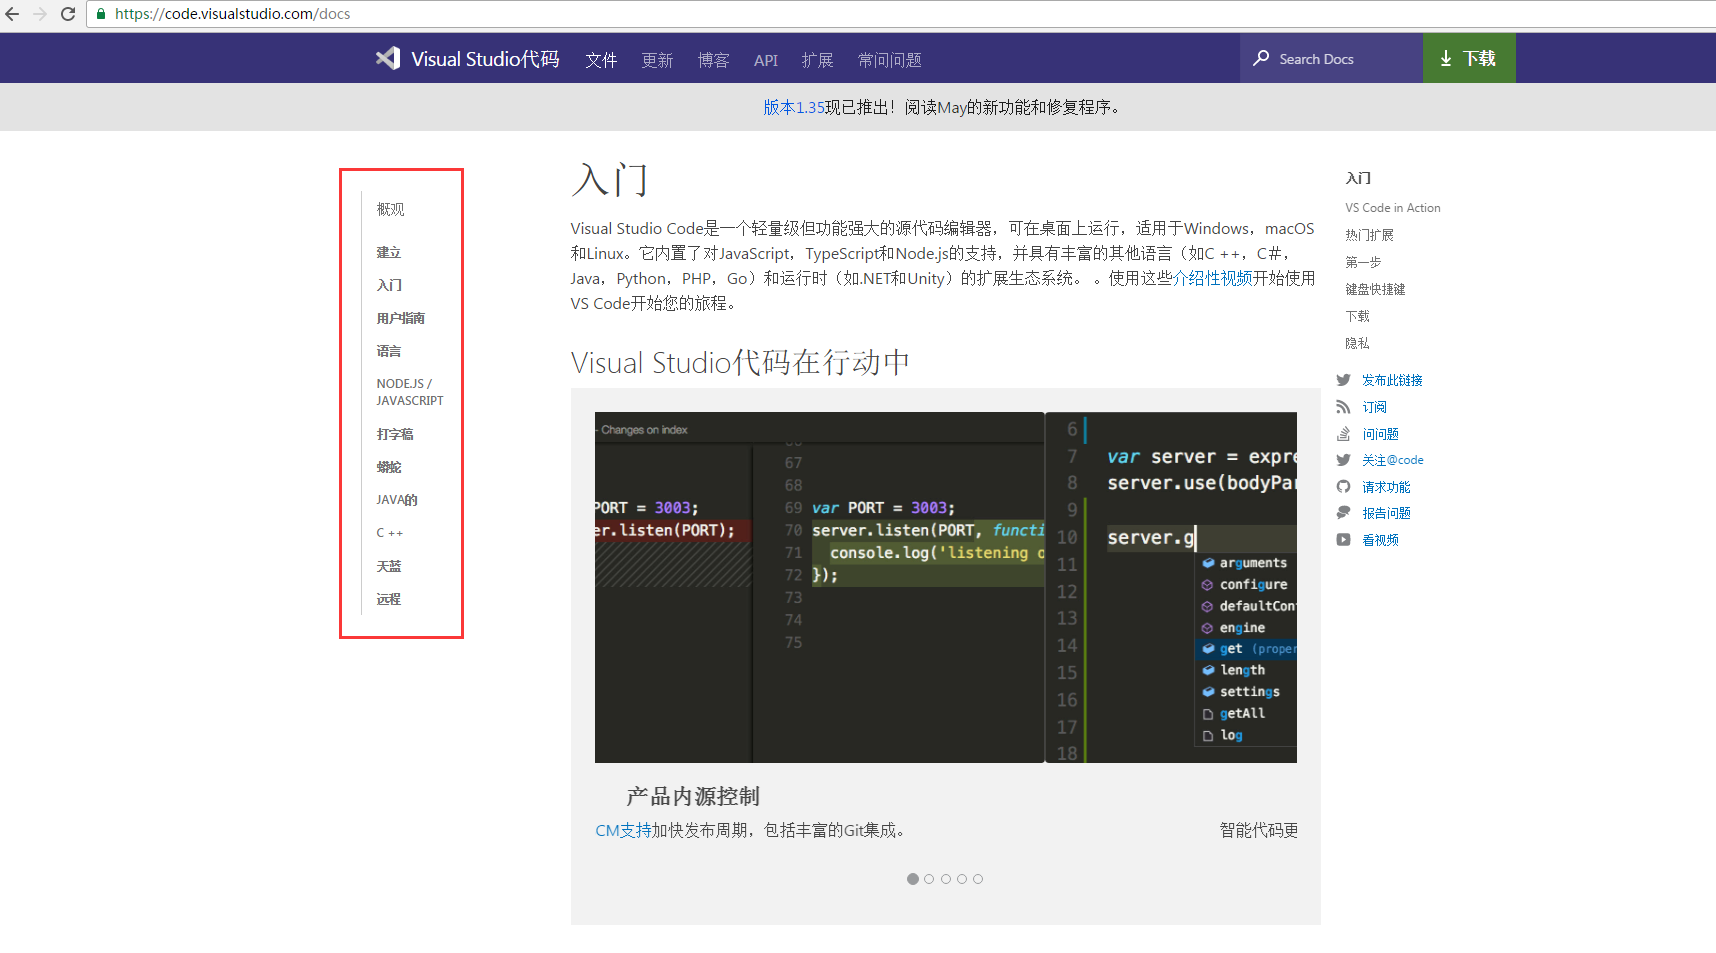Click the search magnifier icon
This screenshot has height=953, width=1716.
1261,58
